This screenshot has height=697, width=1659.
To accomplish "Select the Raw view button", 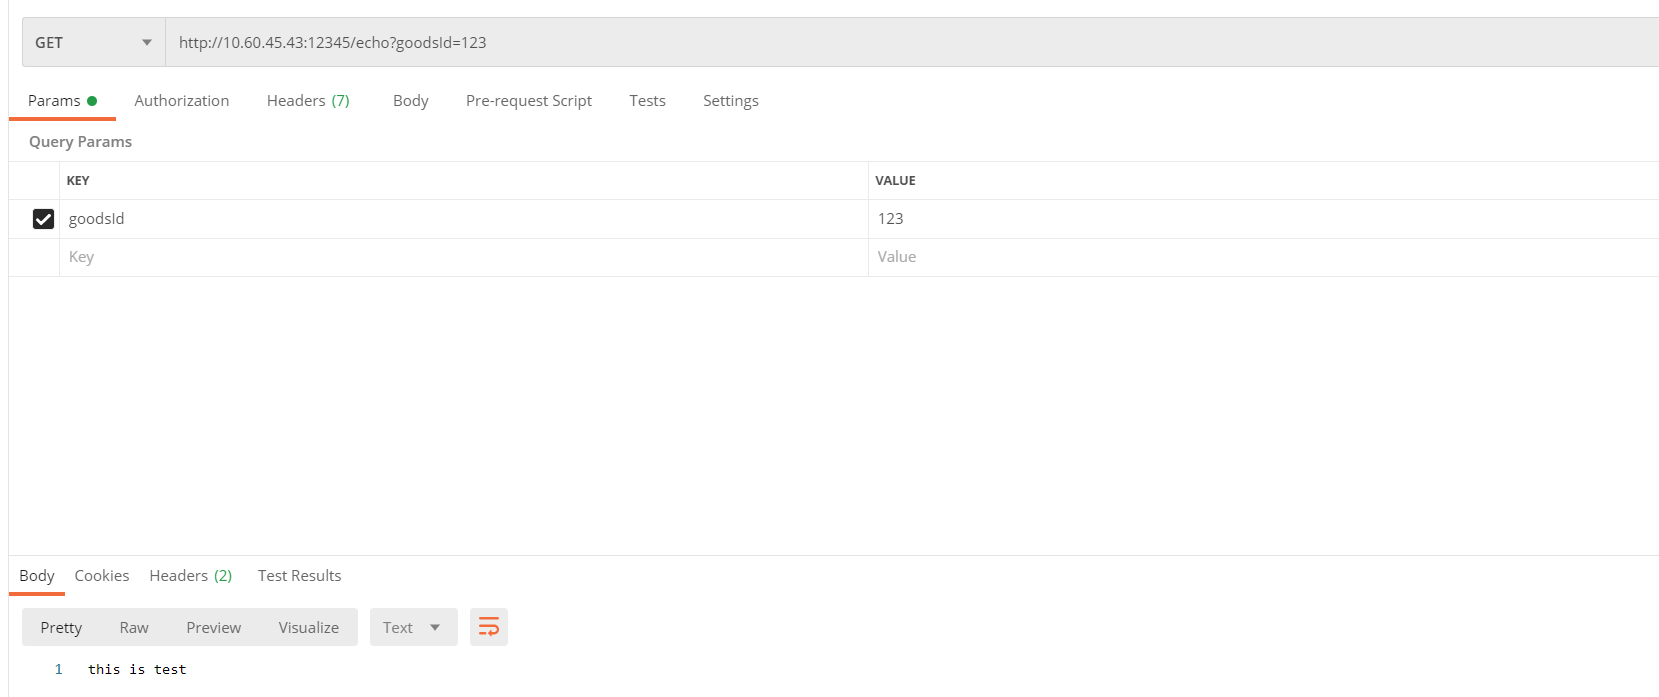I will point(134,627).
